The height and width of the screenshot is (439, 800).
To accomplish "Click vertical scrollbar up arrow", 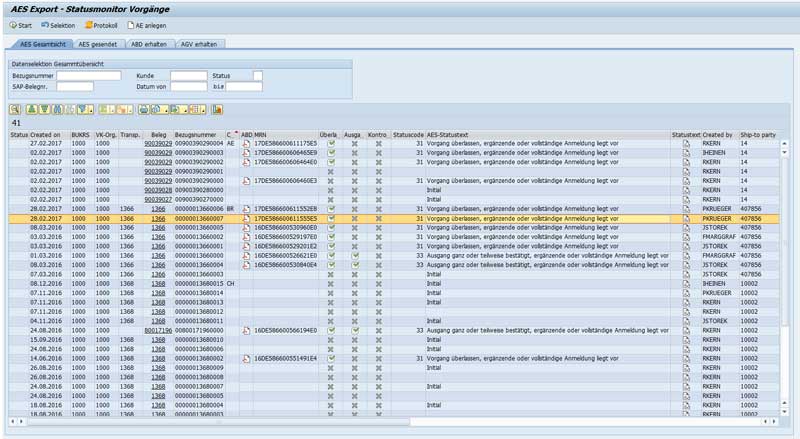I will 784,143.
